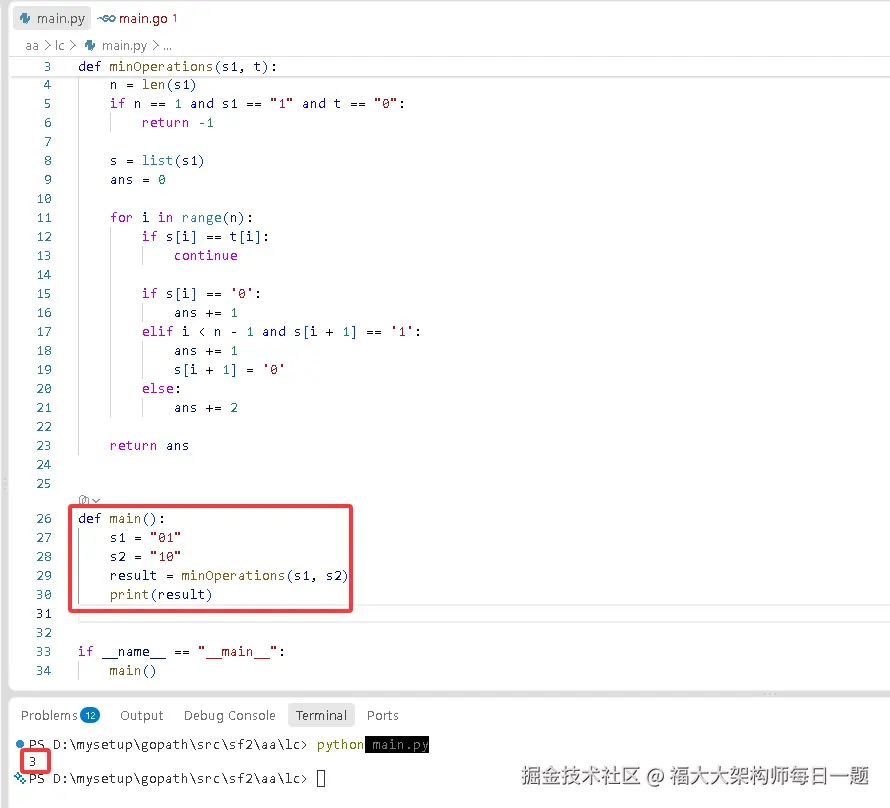Screen dimensions: 890x808
Task: Open the Debug Console panel tab
Action: pyautogui.click(x=229, y=715)
